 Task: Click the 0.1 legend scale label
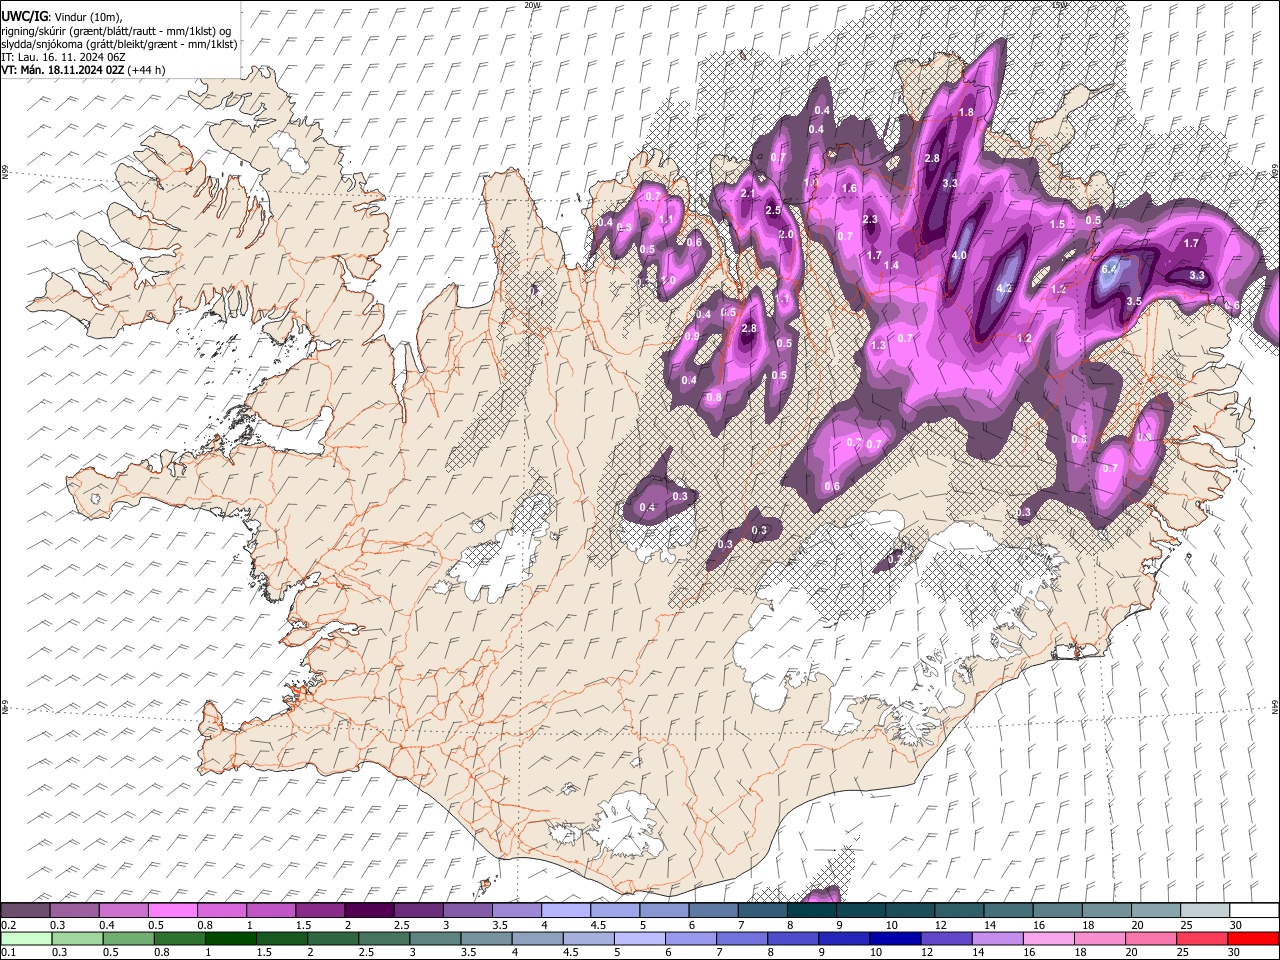coord(8,952)
